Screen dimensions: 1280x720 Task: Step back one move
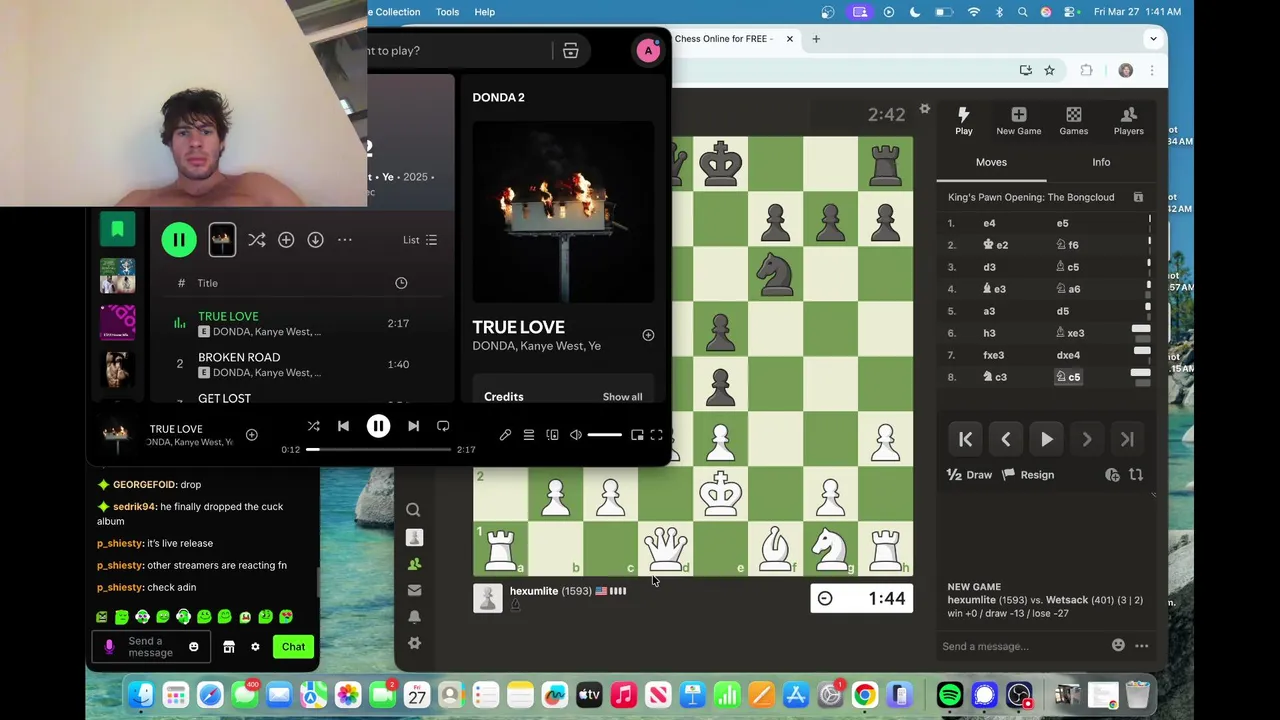1006,440
